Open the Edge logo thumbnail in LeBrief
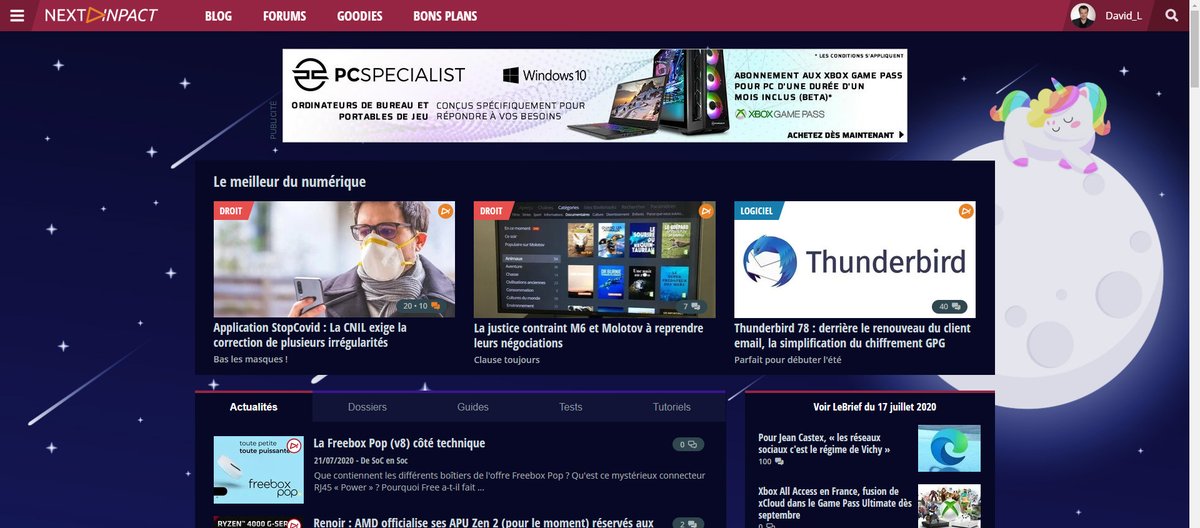The height and width of the screenshot is (528, 1200). coord(949,448)
